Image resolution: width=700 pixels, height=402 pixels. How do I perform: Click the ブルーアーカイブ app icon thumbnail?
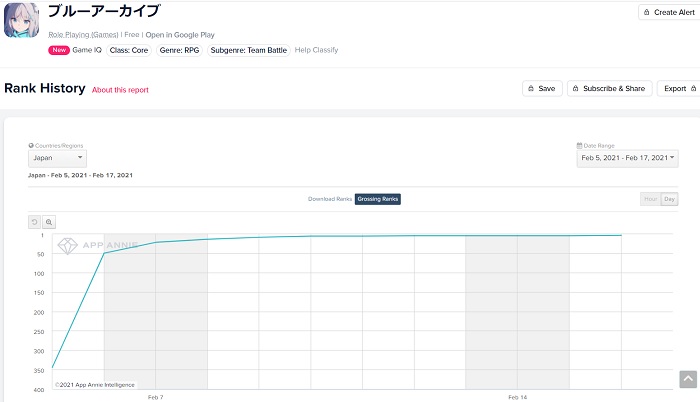click(21, 20)
